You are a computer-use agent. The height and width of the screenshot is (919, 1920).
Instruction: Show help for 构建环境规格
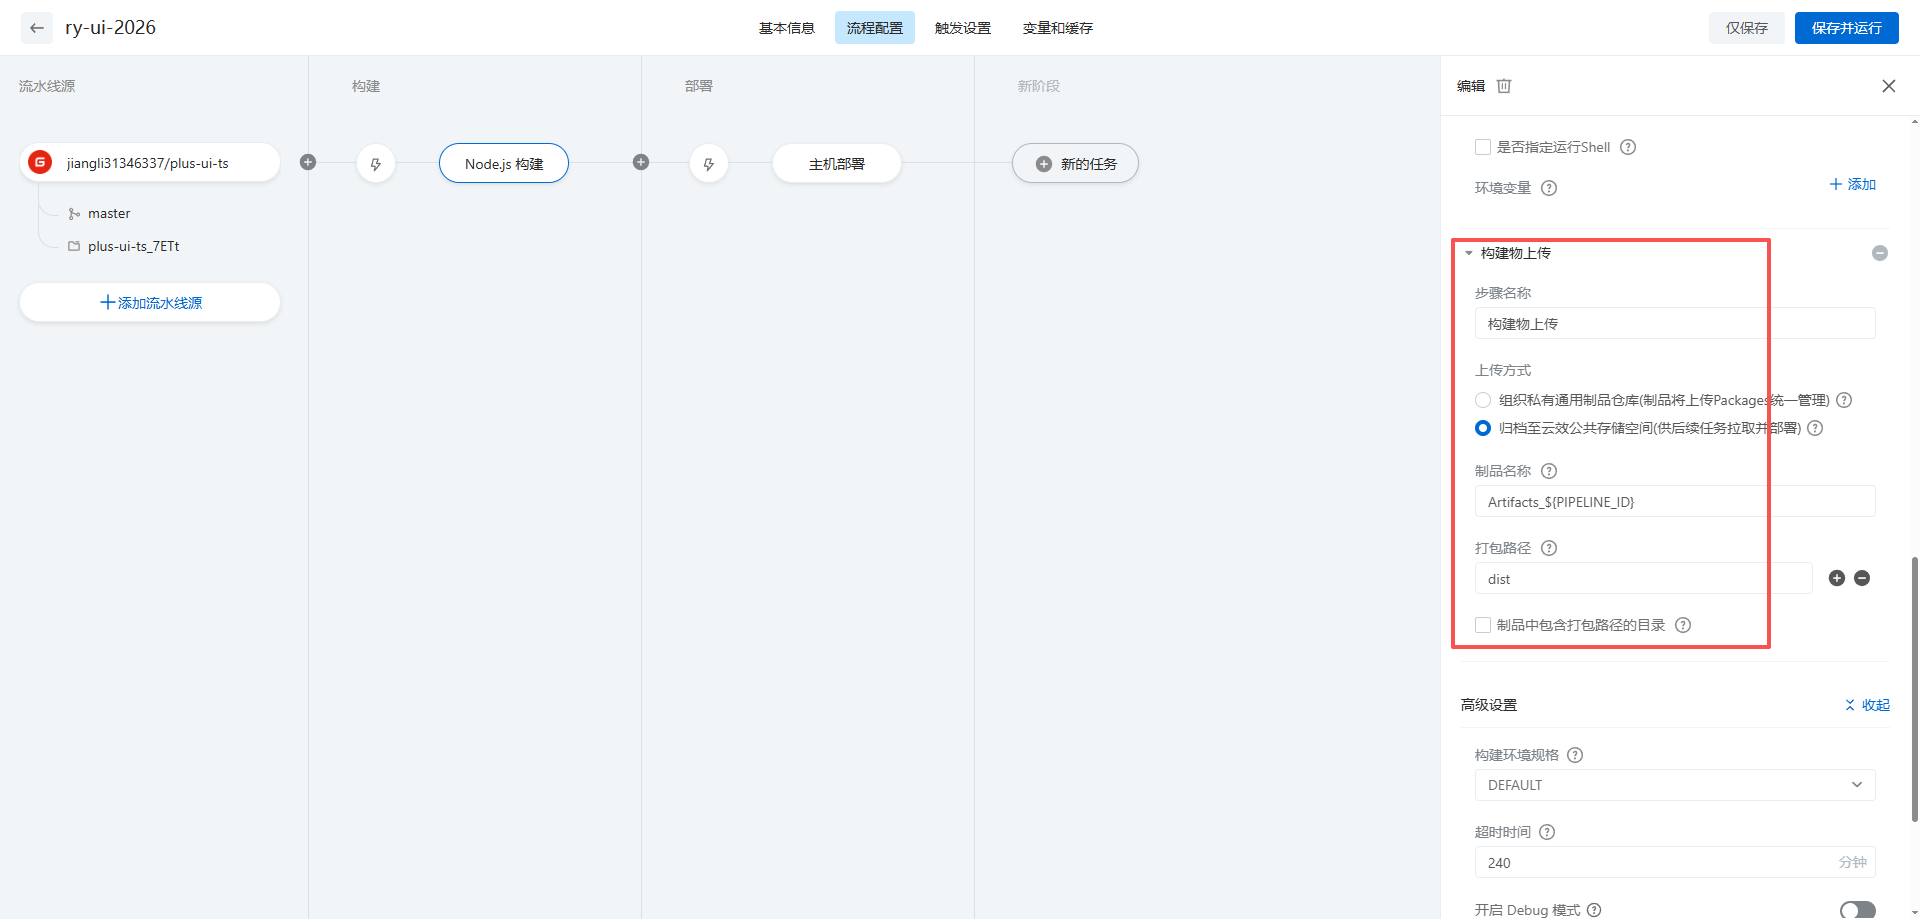[x=1575, y=755]
